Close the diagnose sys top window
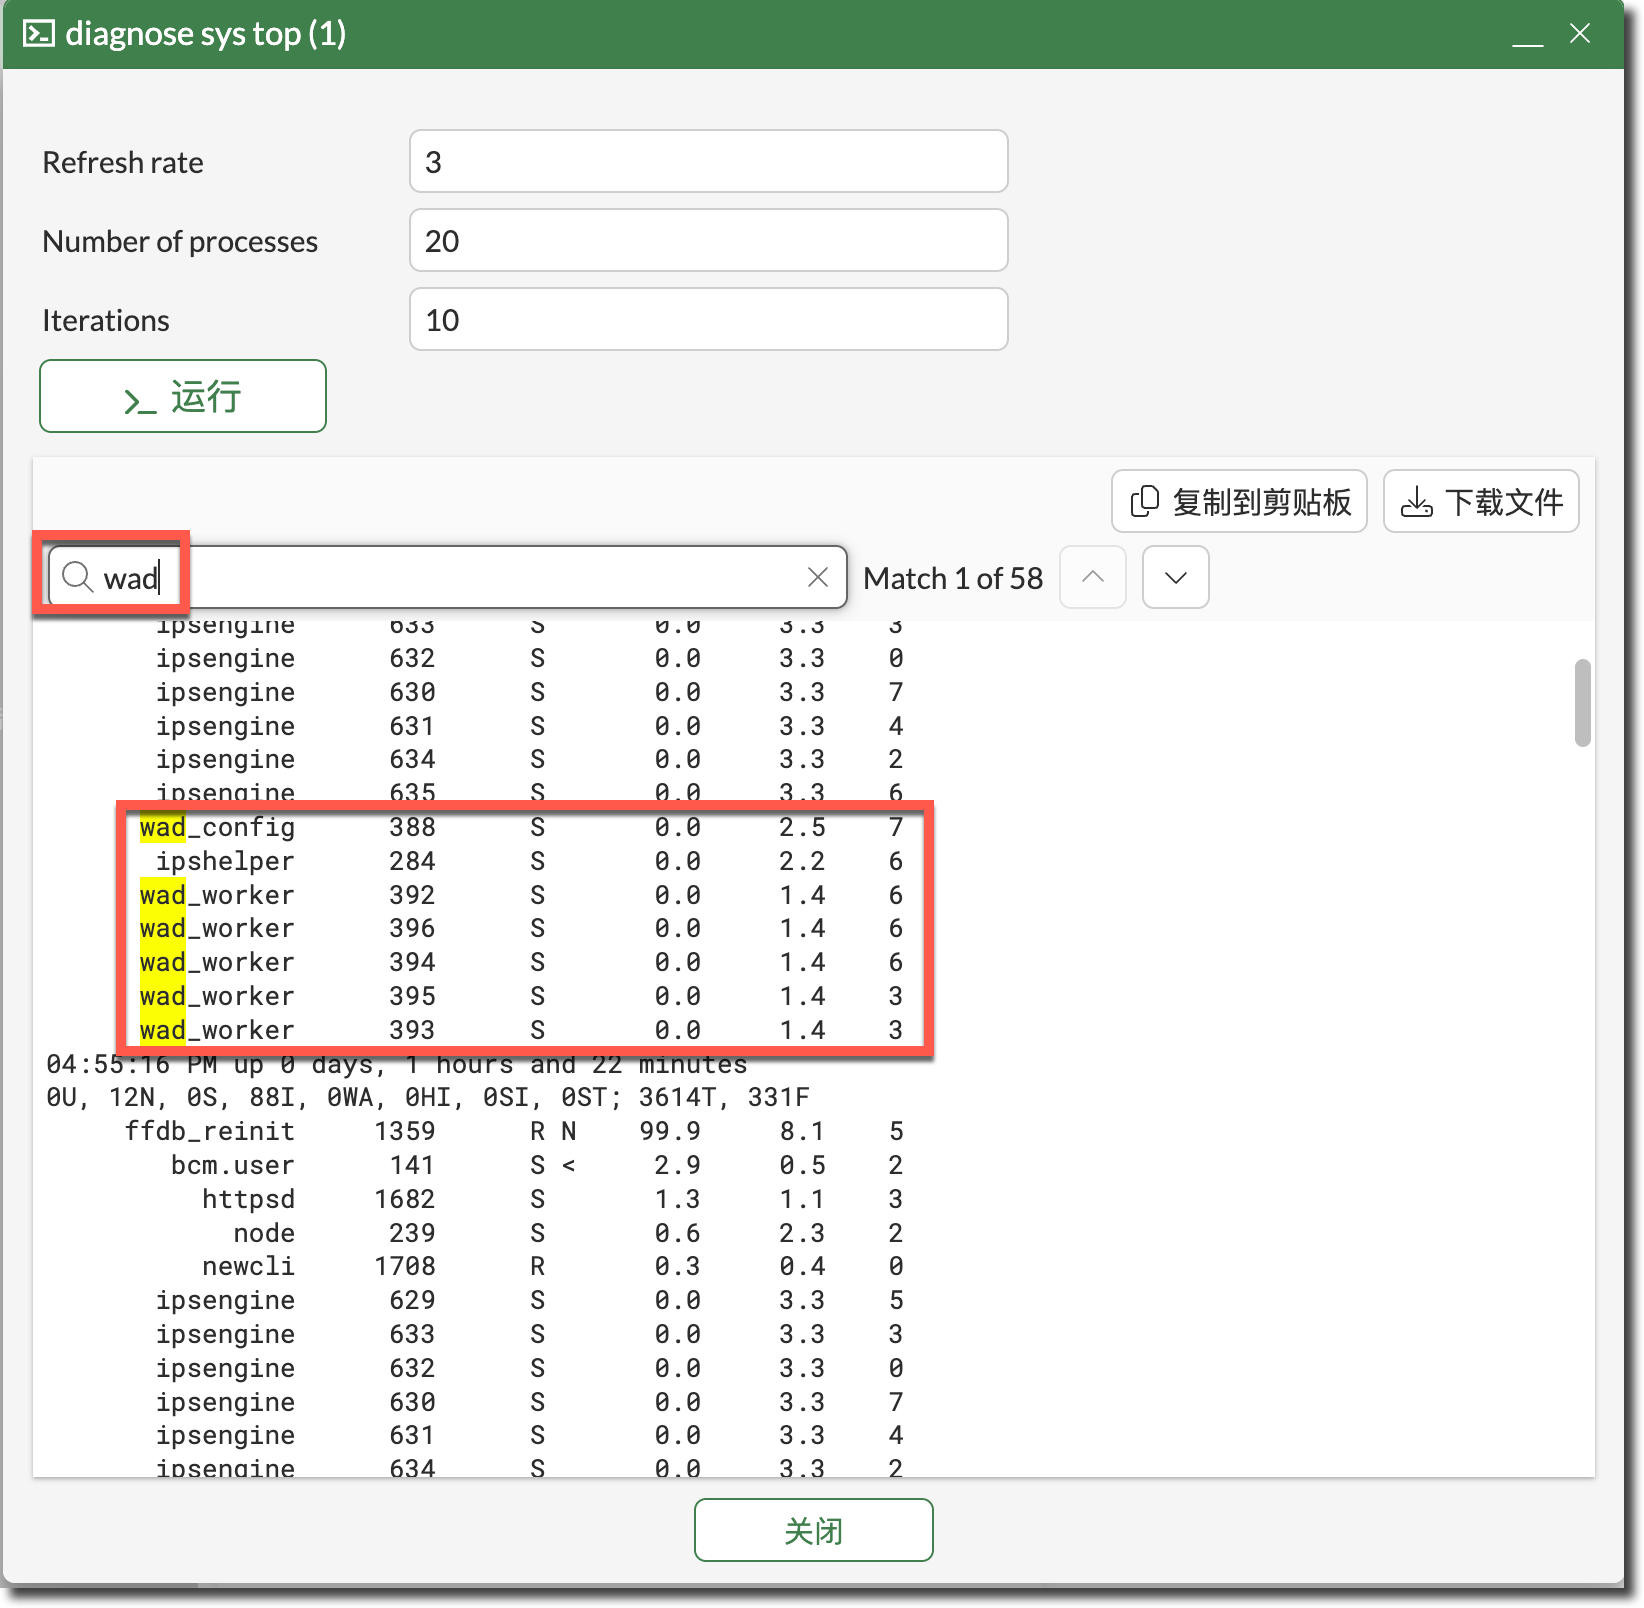This screenshot has width=1644, height=1608. point(1580,34)
